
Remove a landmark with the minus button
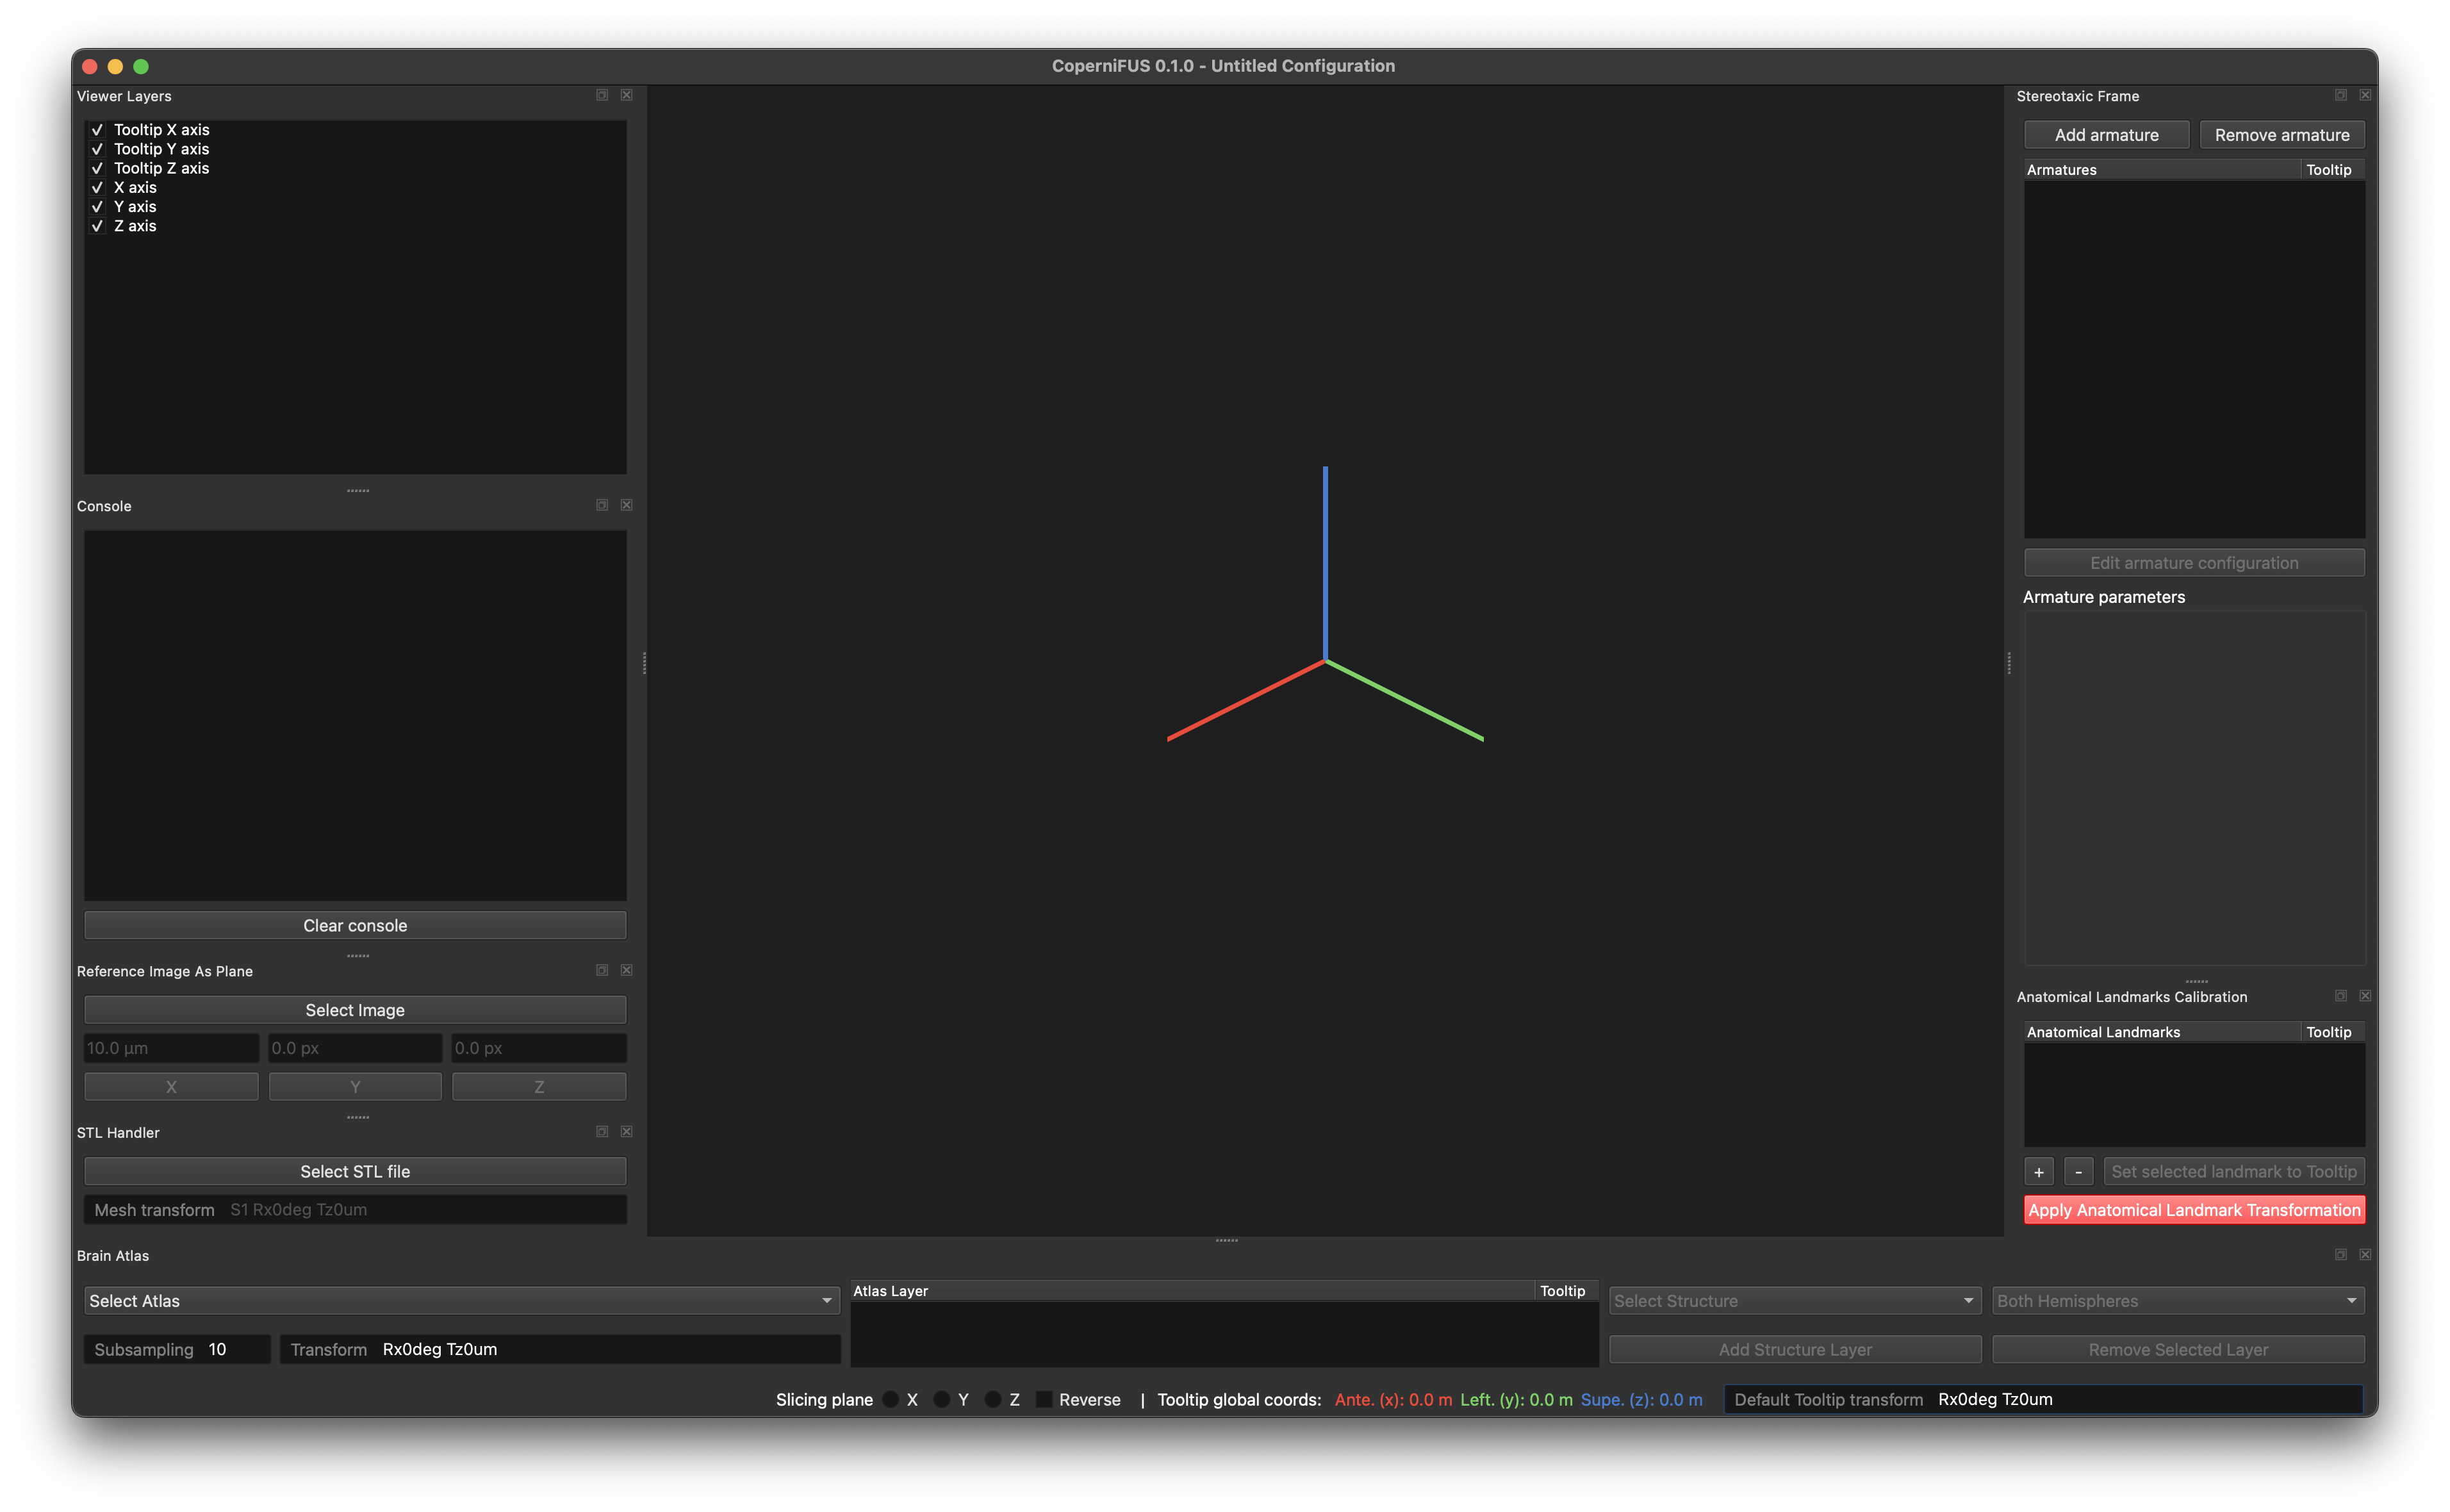pyautogui.click(x=2079, y=1172)
